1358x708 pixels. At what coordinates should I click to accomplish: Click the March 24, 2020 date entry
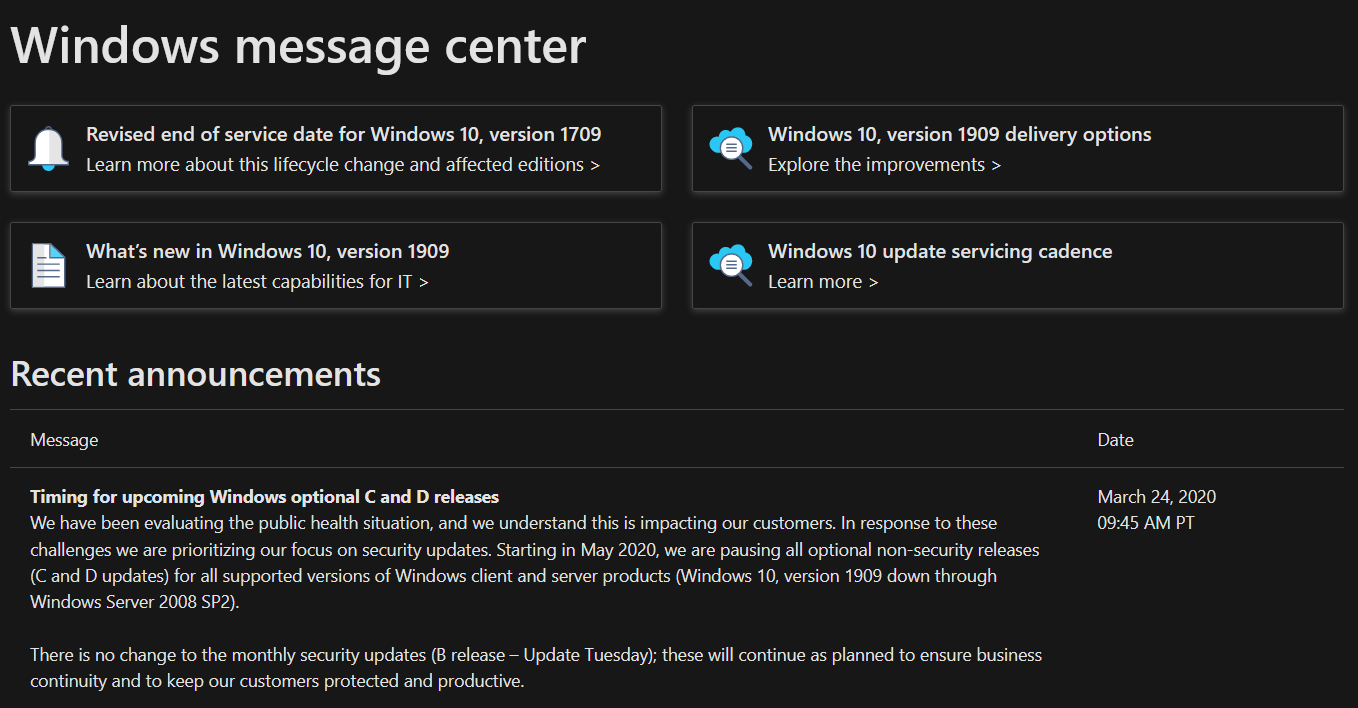pyautogui.click(x=1156, y=496)
